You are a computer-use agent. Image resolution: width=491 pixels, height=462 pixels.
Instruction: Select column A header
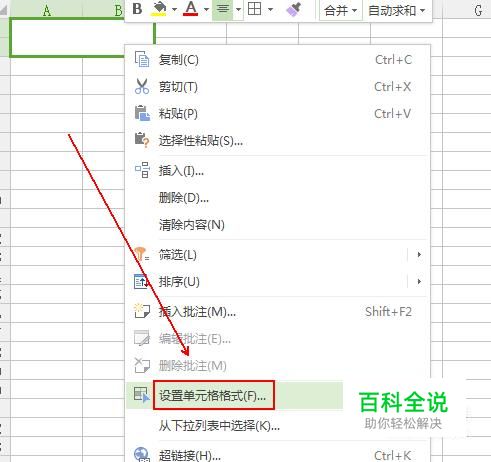[x=46, y=10]
